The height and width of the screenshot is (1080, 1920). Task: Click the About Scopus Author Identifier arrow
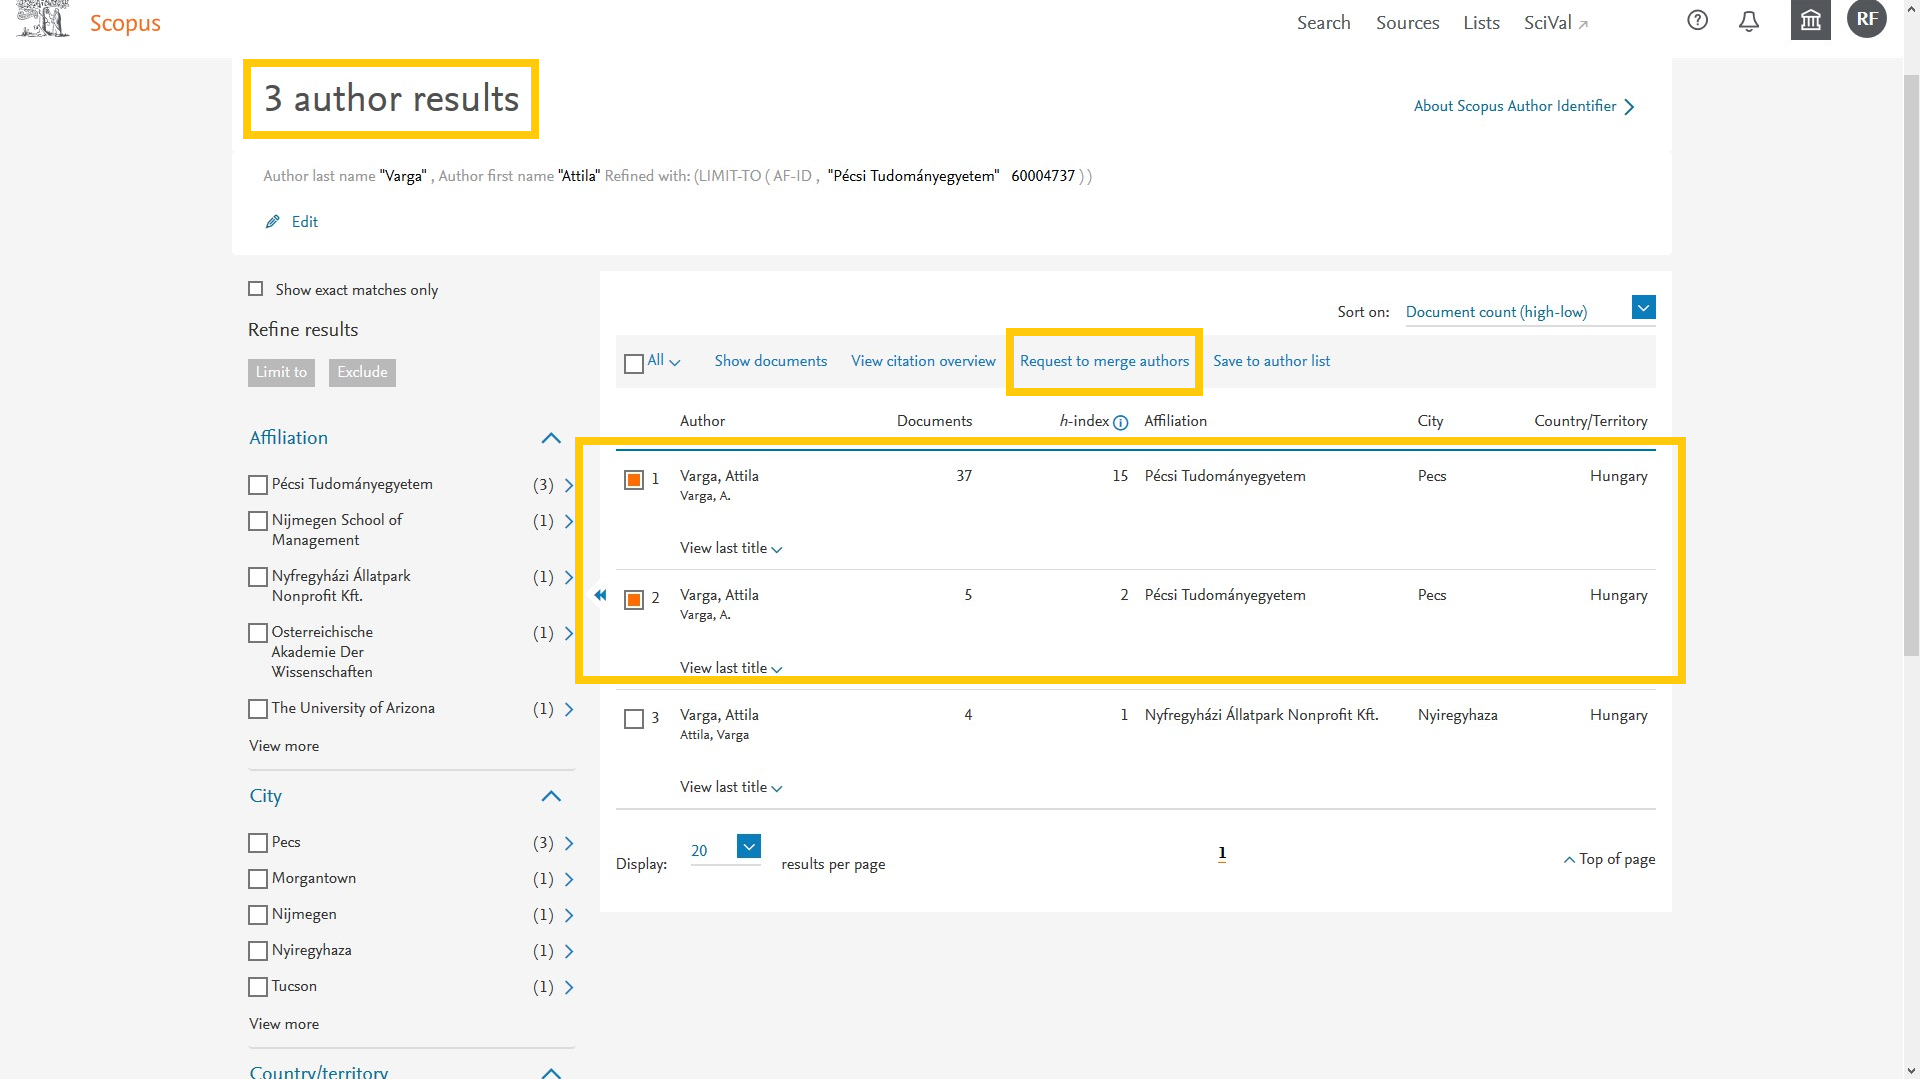1629,107
